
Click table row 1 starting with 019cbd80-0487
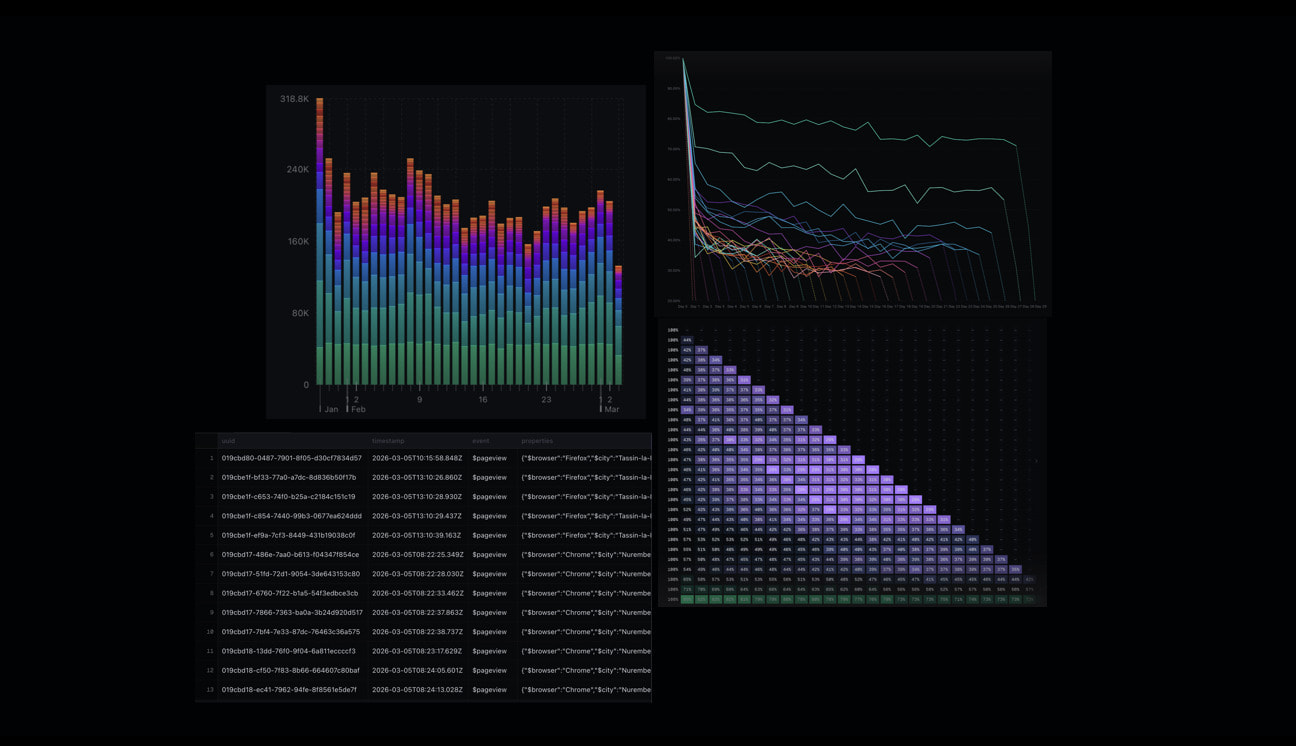pyautogui.click(x=300, y=458)
